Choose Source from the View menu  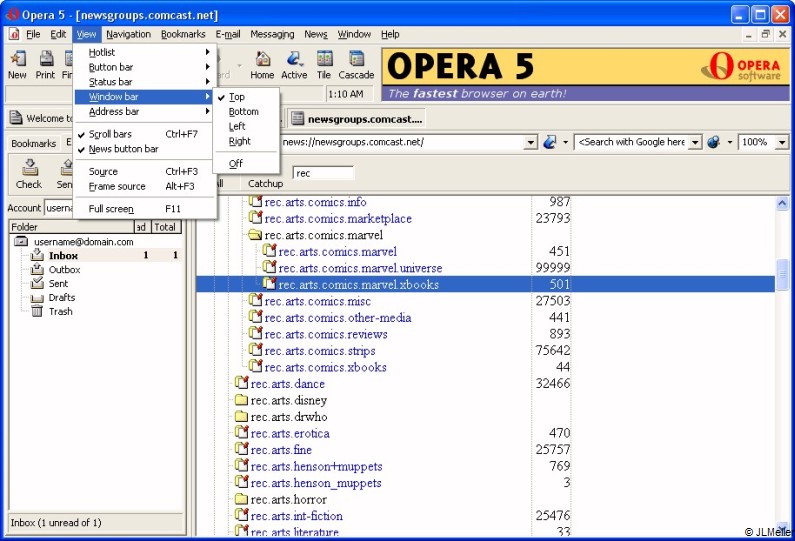143,171
